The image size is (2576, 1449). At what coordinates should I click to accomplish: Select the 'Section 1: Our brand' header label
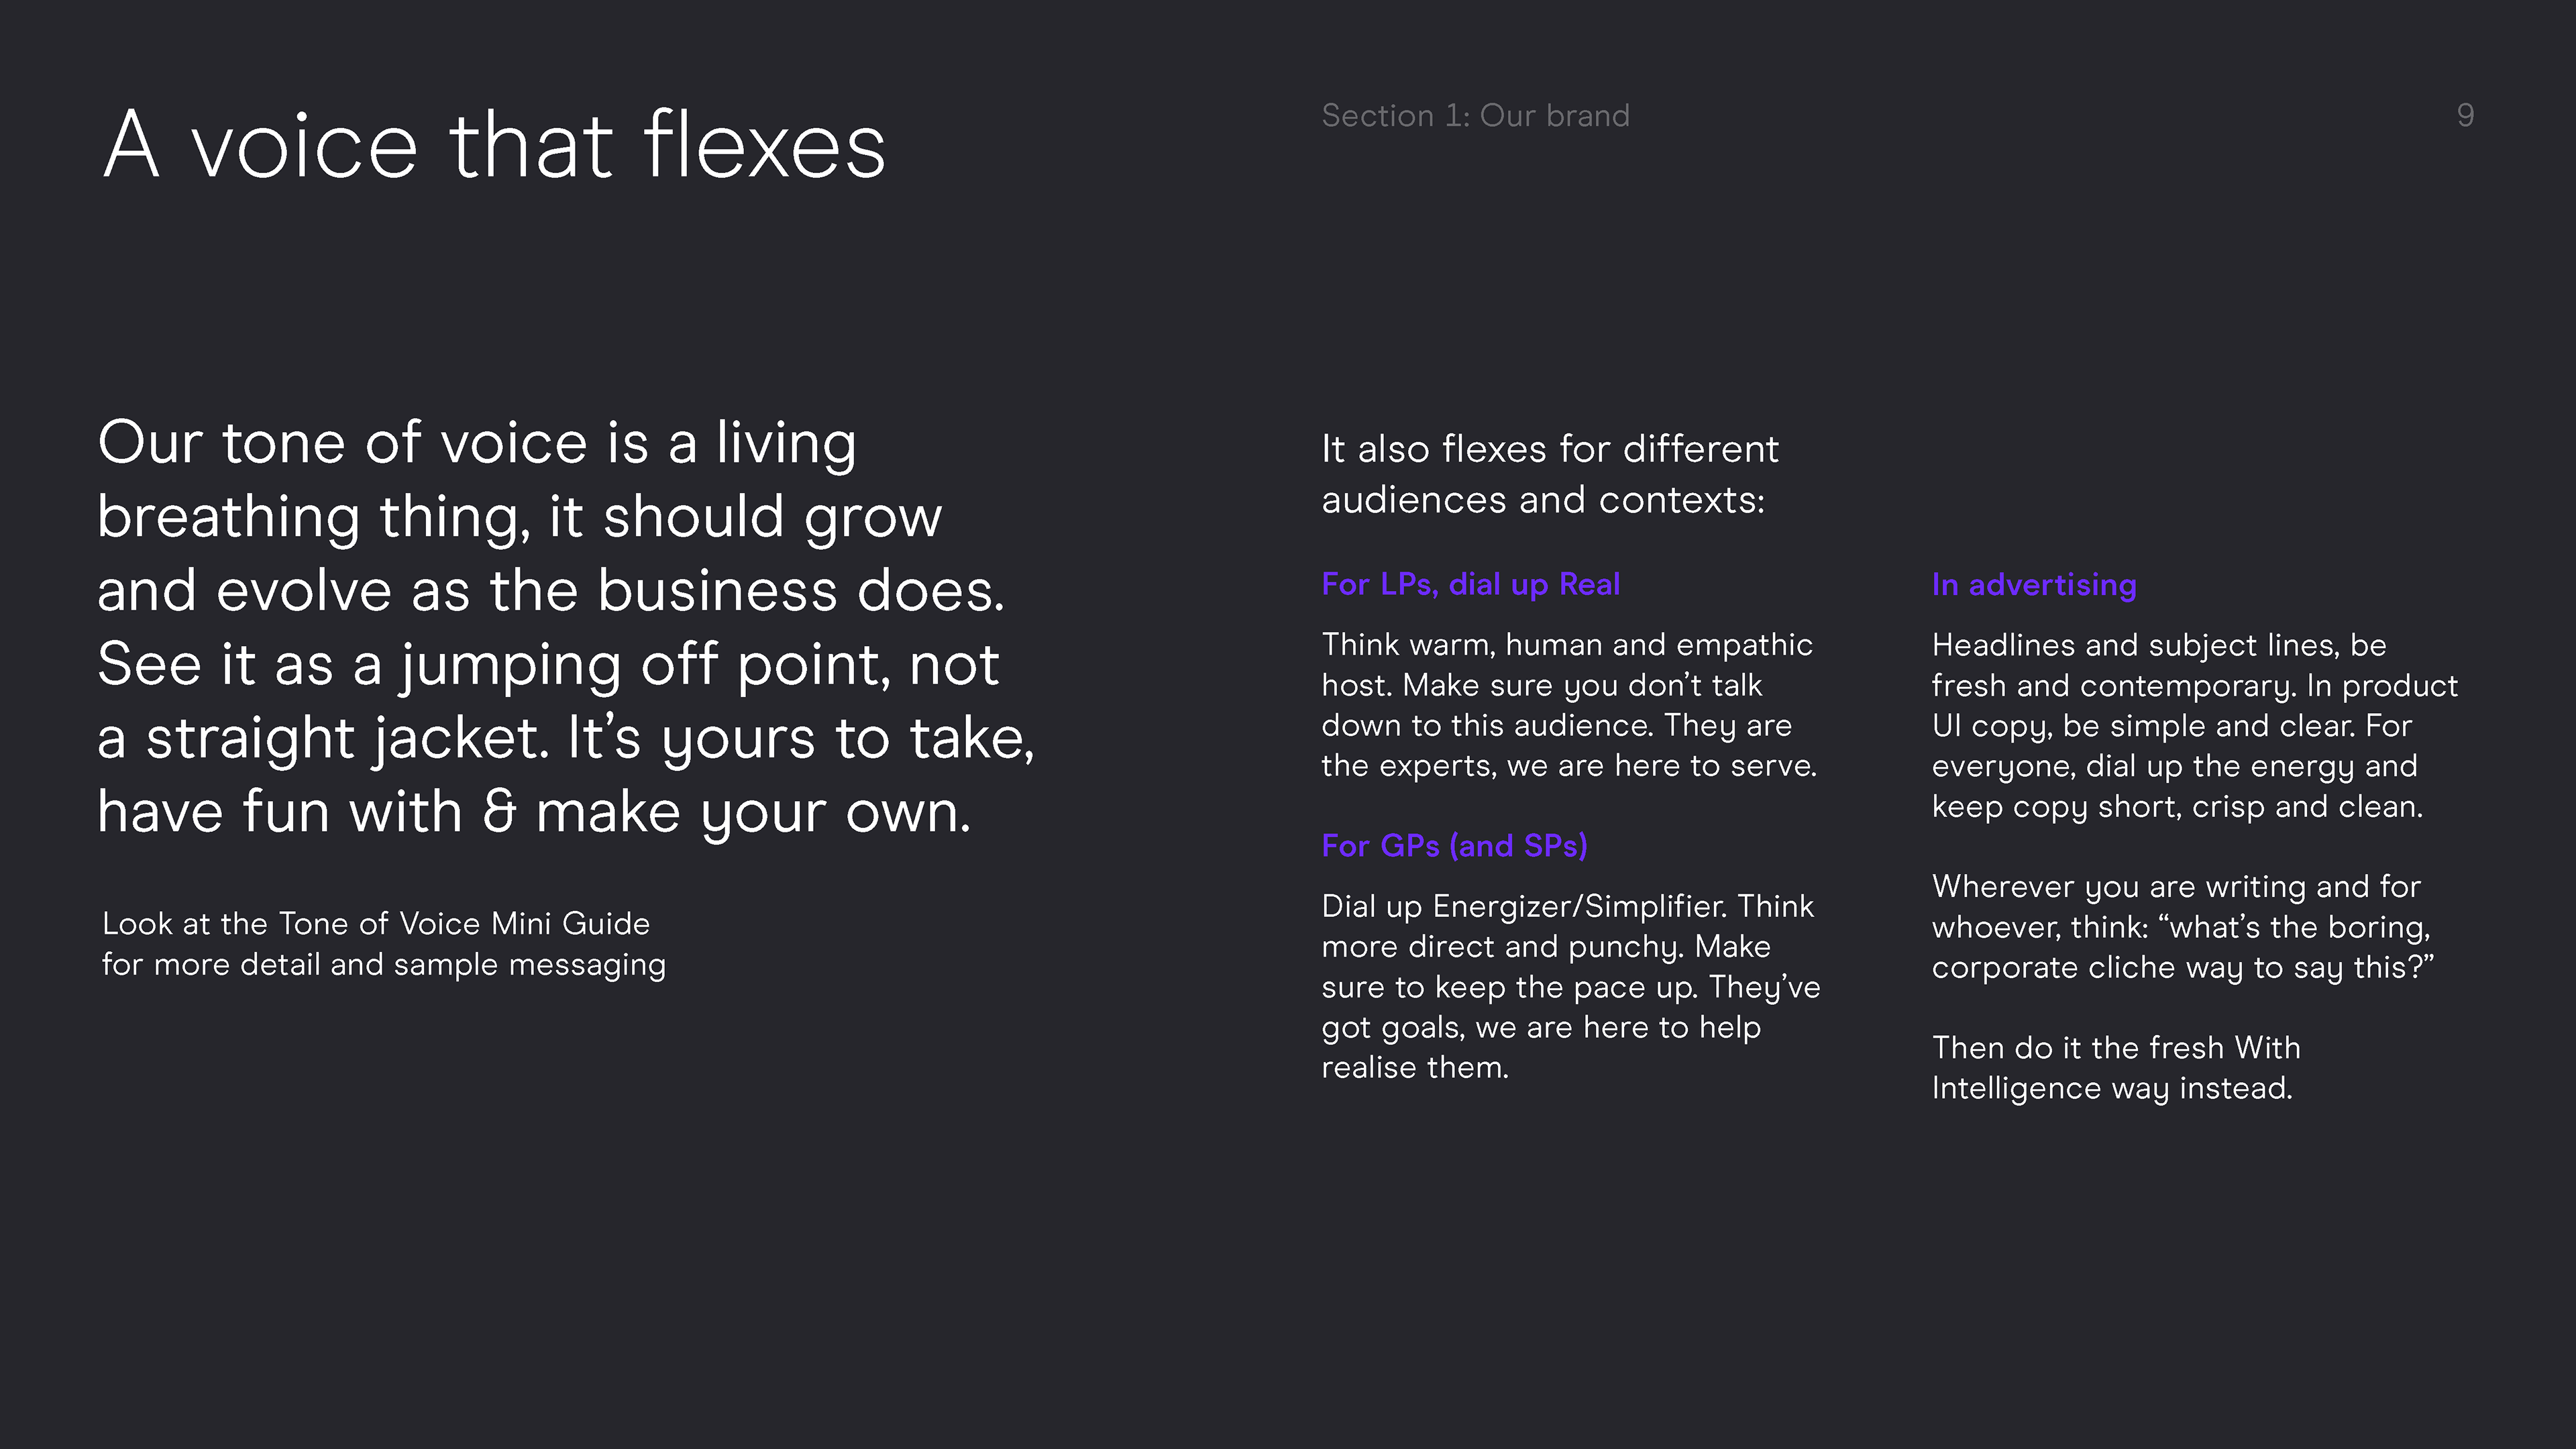click(x=1475, y=116)
